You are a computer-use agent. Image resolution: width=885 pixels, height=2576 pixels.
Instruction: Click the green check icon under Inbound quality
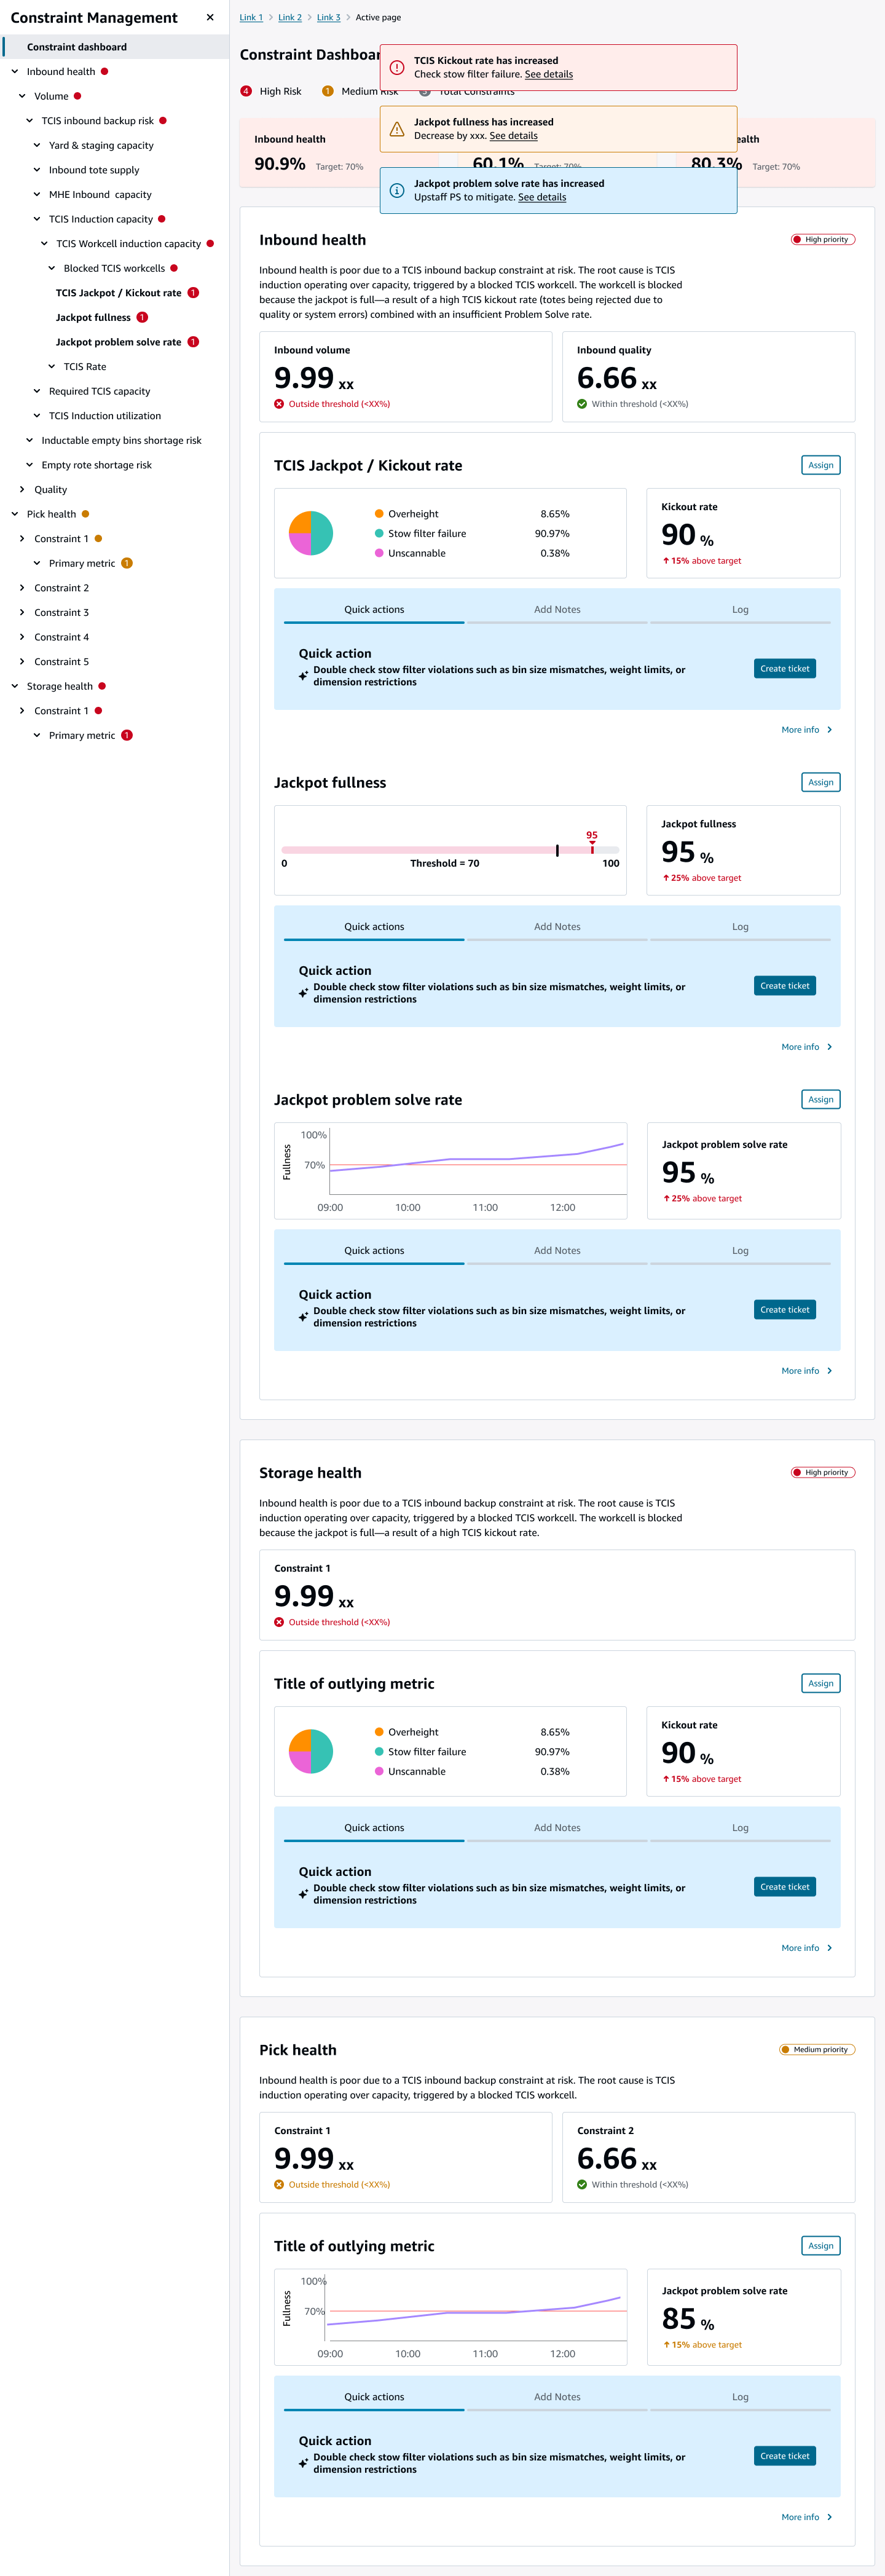[582, 404]
